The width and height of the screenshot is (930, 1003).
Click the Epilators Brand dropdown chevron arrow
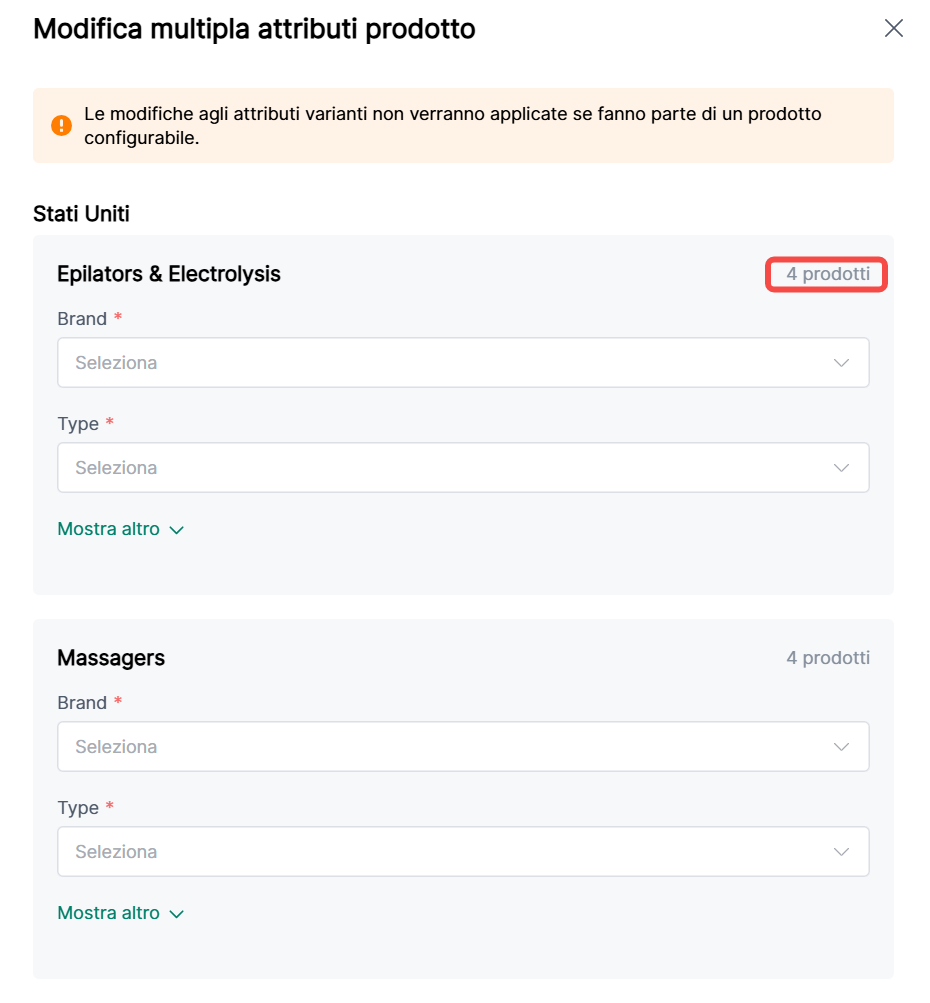(x=841, y=363)
